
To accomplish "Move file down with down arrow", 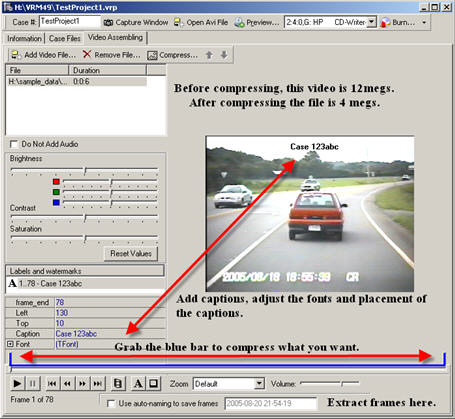I will tap(224, 55).
